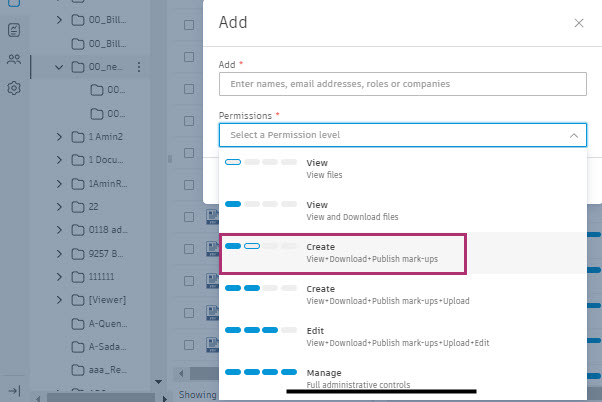602x402 pixels.
Task: Open the Permission level dropdown
Action: (402, 134)
